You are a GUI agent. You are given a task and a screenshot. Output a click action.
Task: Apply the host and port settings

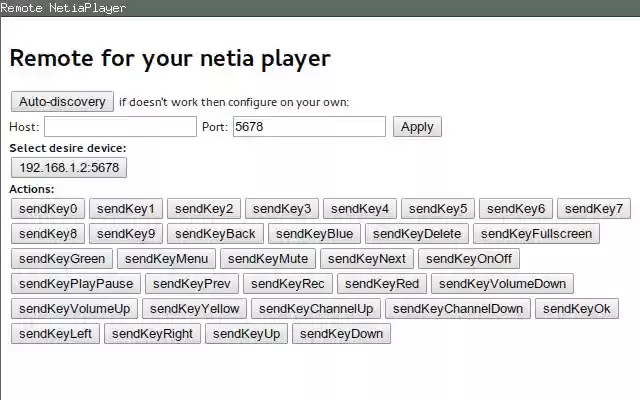point(417,127)
